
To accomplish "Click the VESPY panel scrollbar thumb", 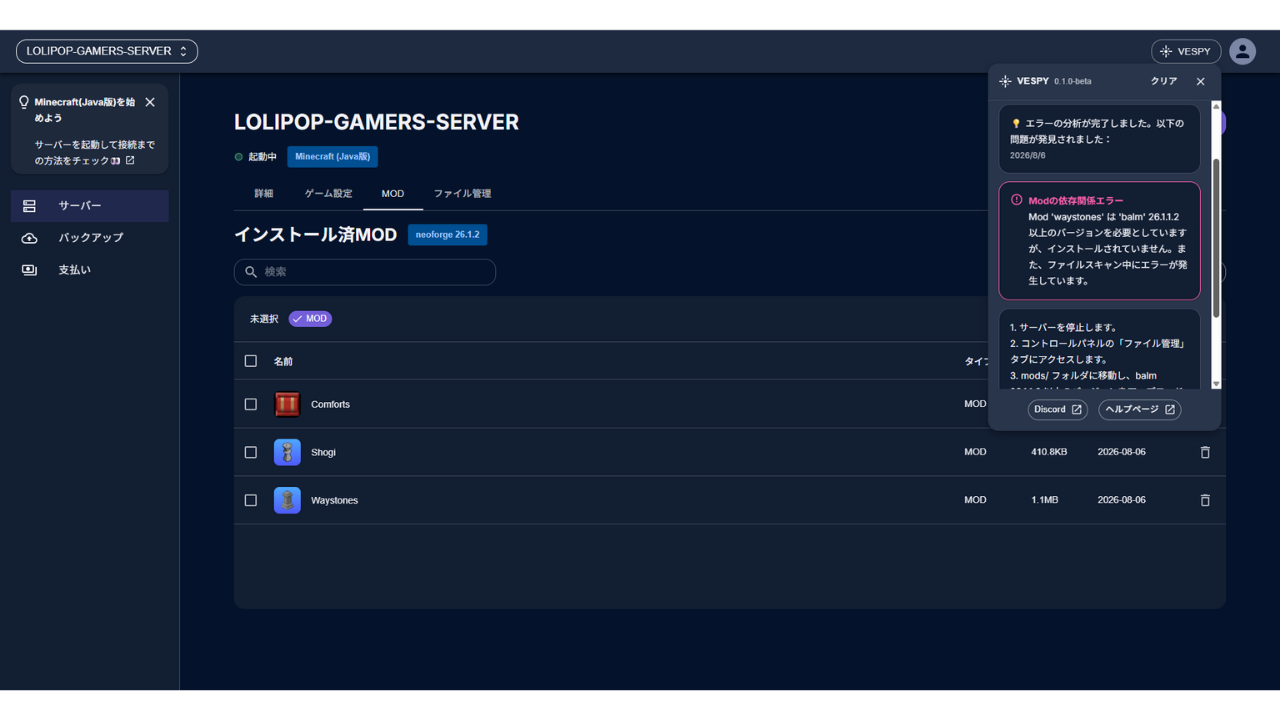I will 1216,238.
